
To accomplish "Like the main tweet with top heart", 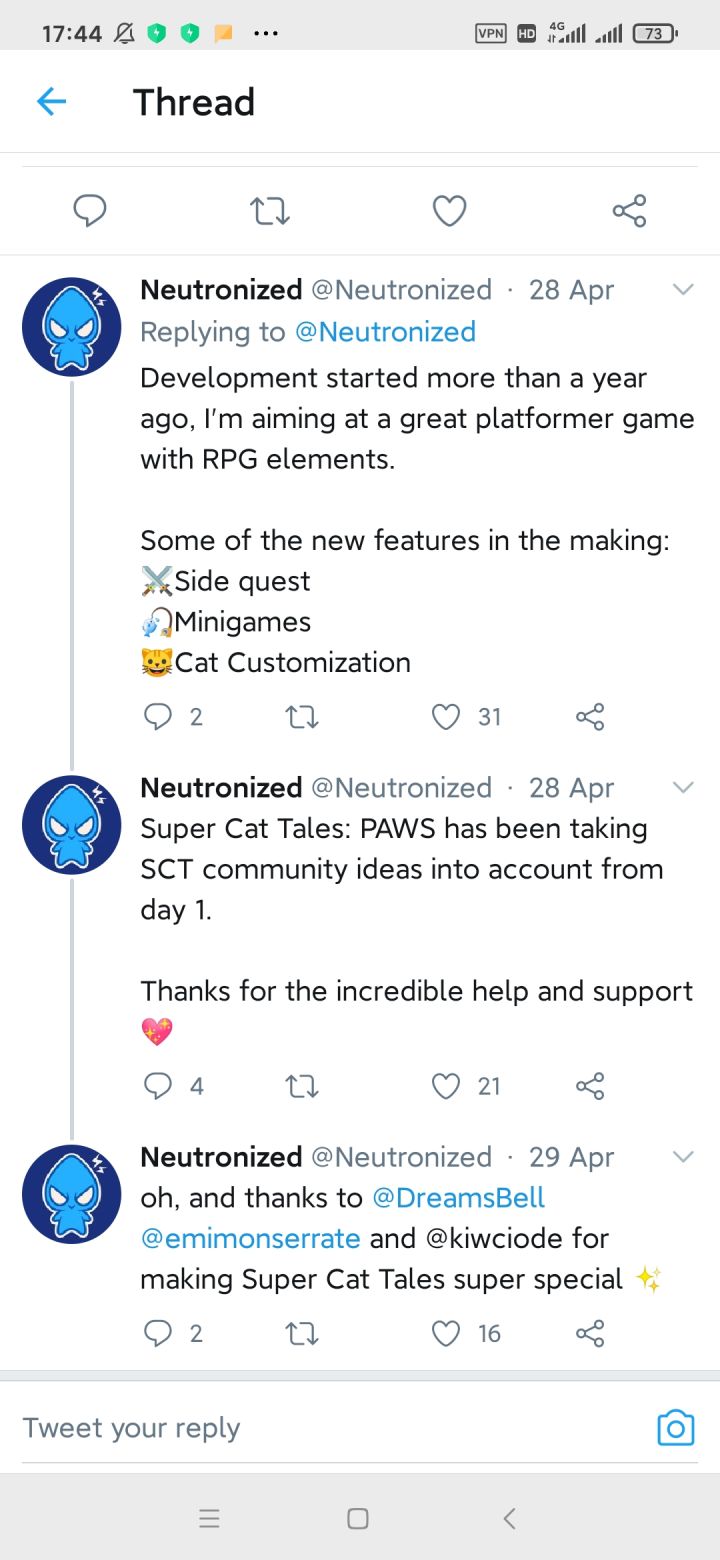I will tap(449, 210).
